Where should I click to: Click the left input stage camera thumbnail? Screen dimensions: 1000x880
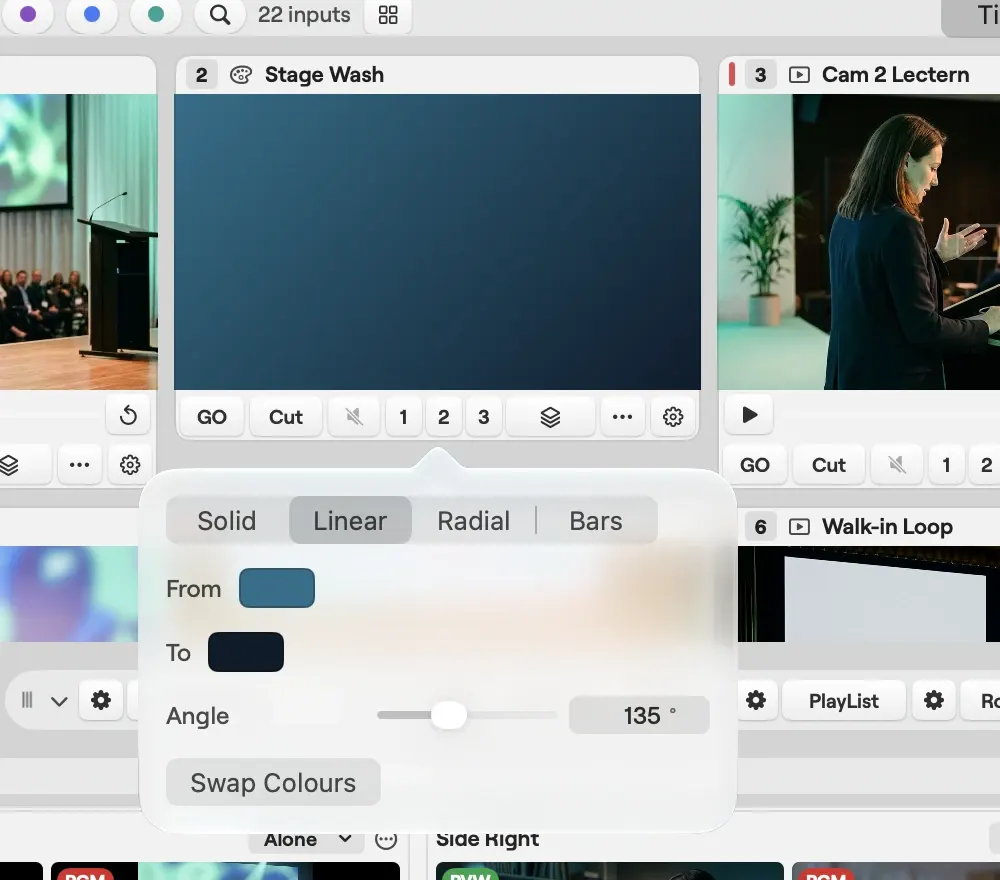click(78, 242)
